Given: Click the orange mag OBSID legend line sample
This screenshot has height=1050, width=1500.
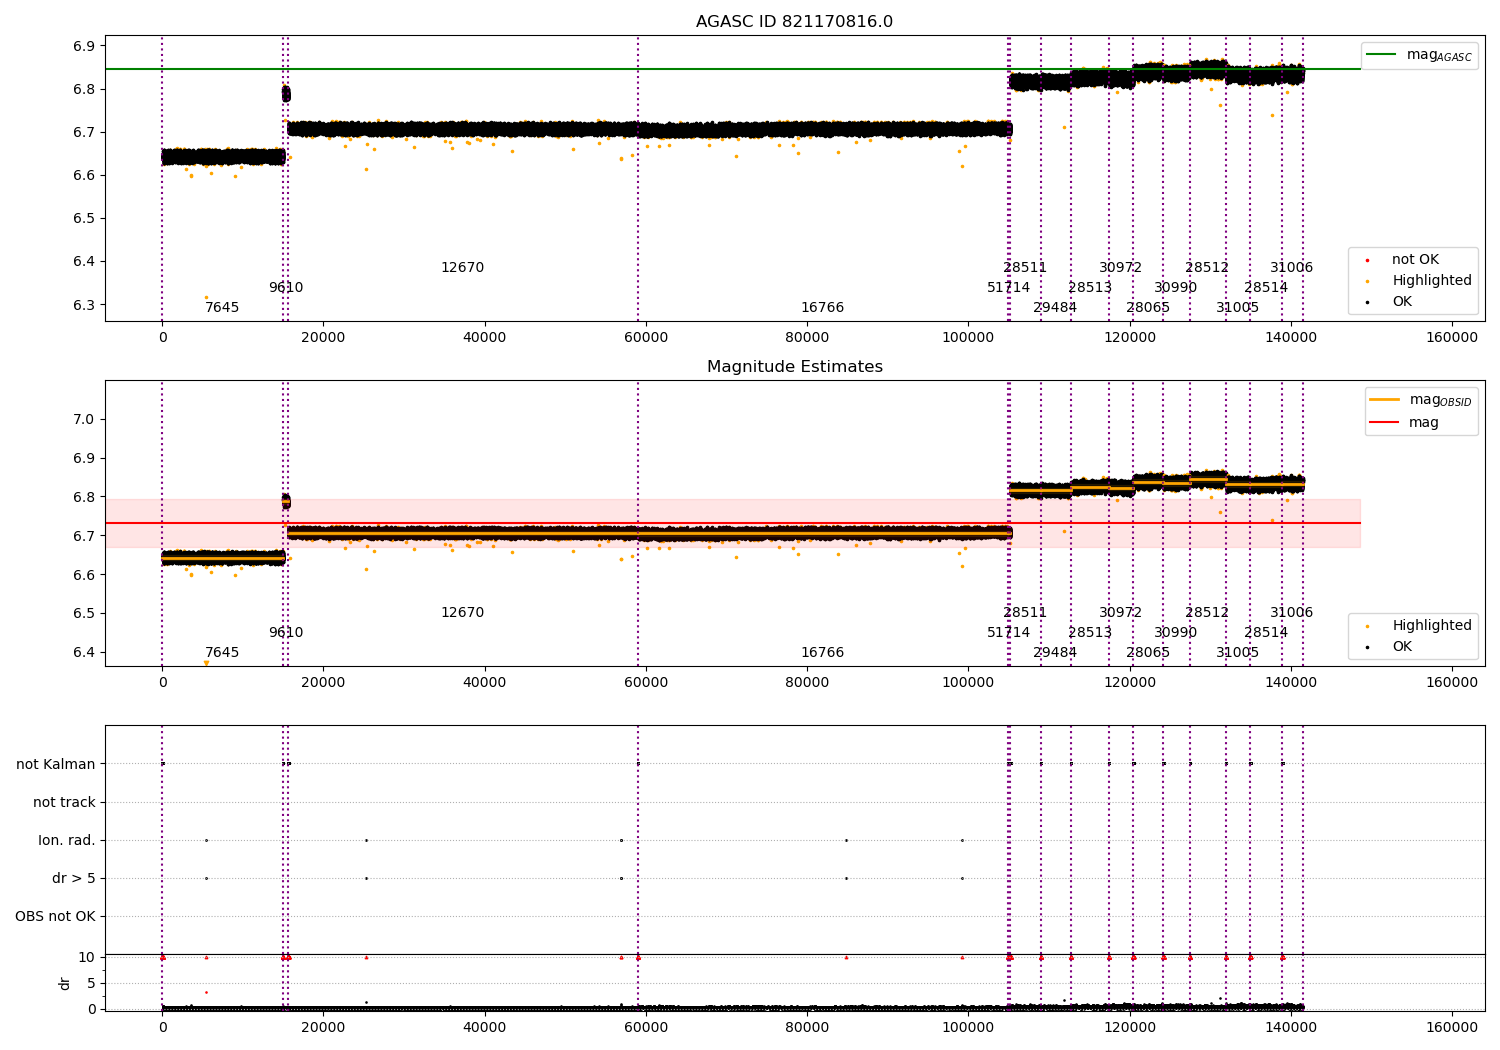Looking at the screenshot, I should 1384,400.
